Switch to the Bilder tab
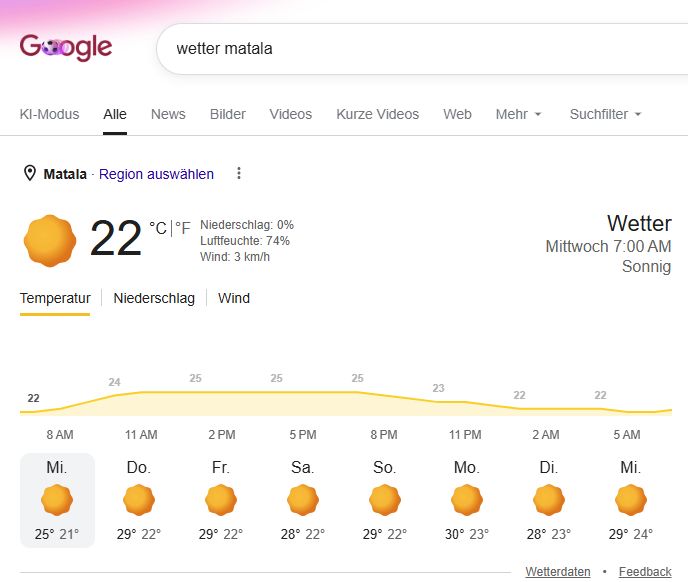688x582 pixels. pyautogui.click(x=228, y=114)
